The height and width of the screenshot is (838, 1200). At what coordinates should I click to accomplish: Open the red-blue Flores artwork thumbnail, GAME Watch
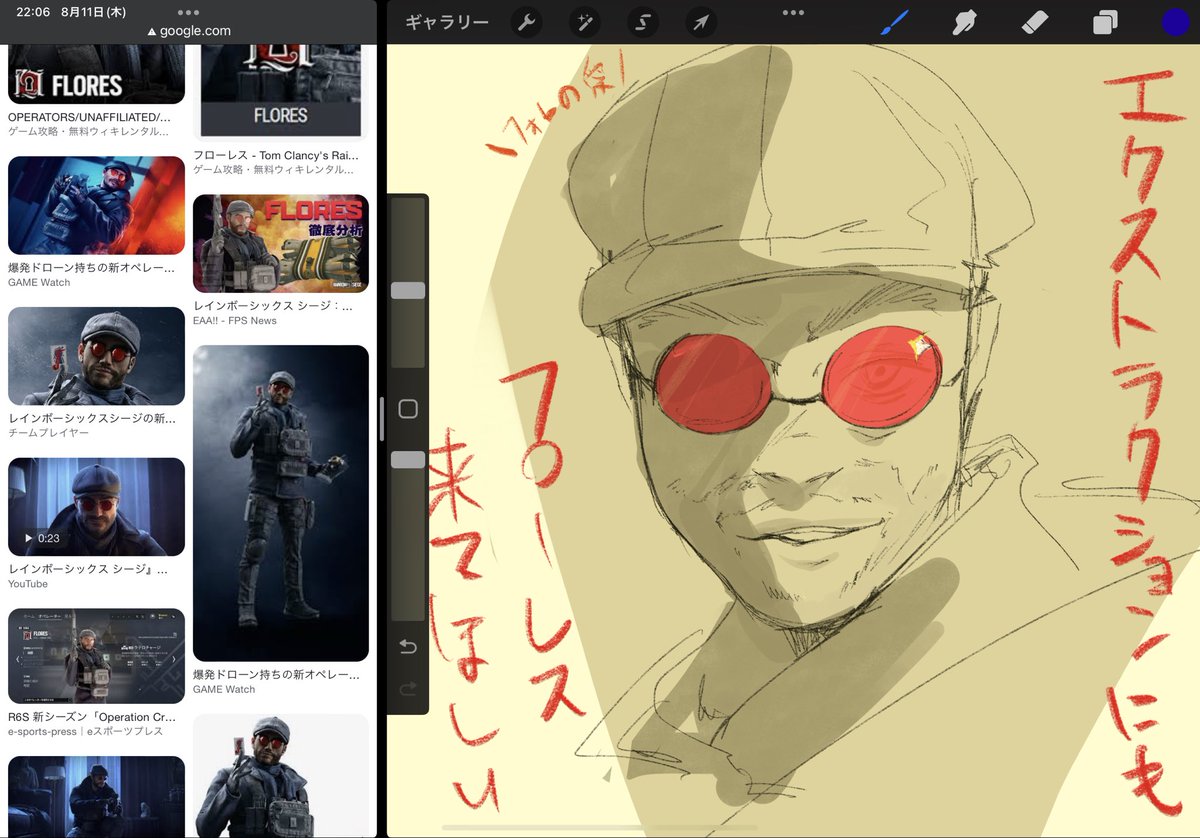(x=96, y=205)
